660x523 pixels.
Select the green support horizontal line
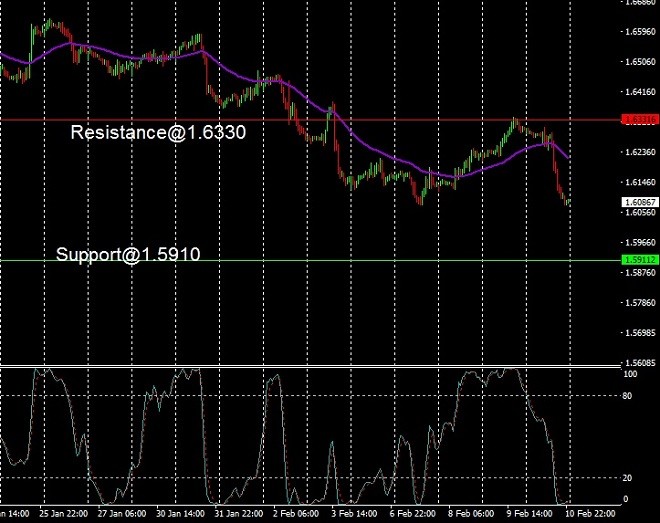click(x=311, y=260)
